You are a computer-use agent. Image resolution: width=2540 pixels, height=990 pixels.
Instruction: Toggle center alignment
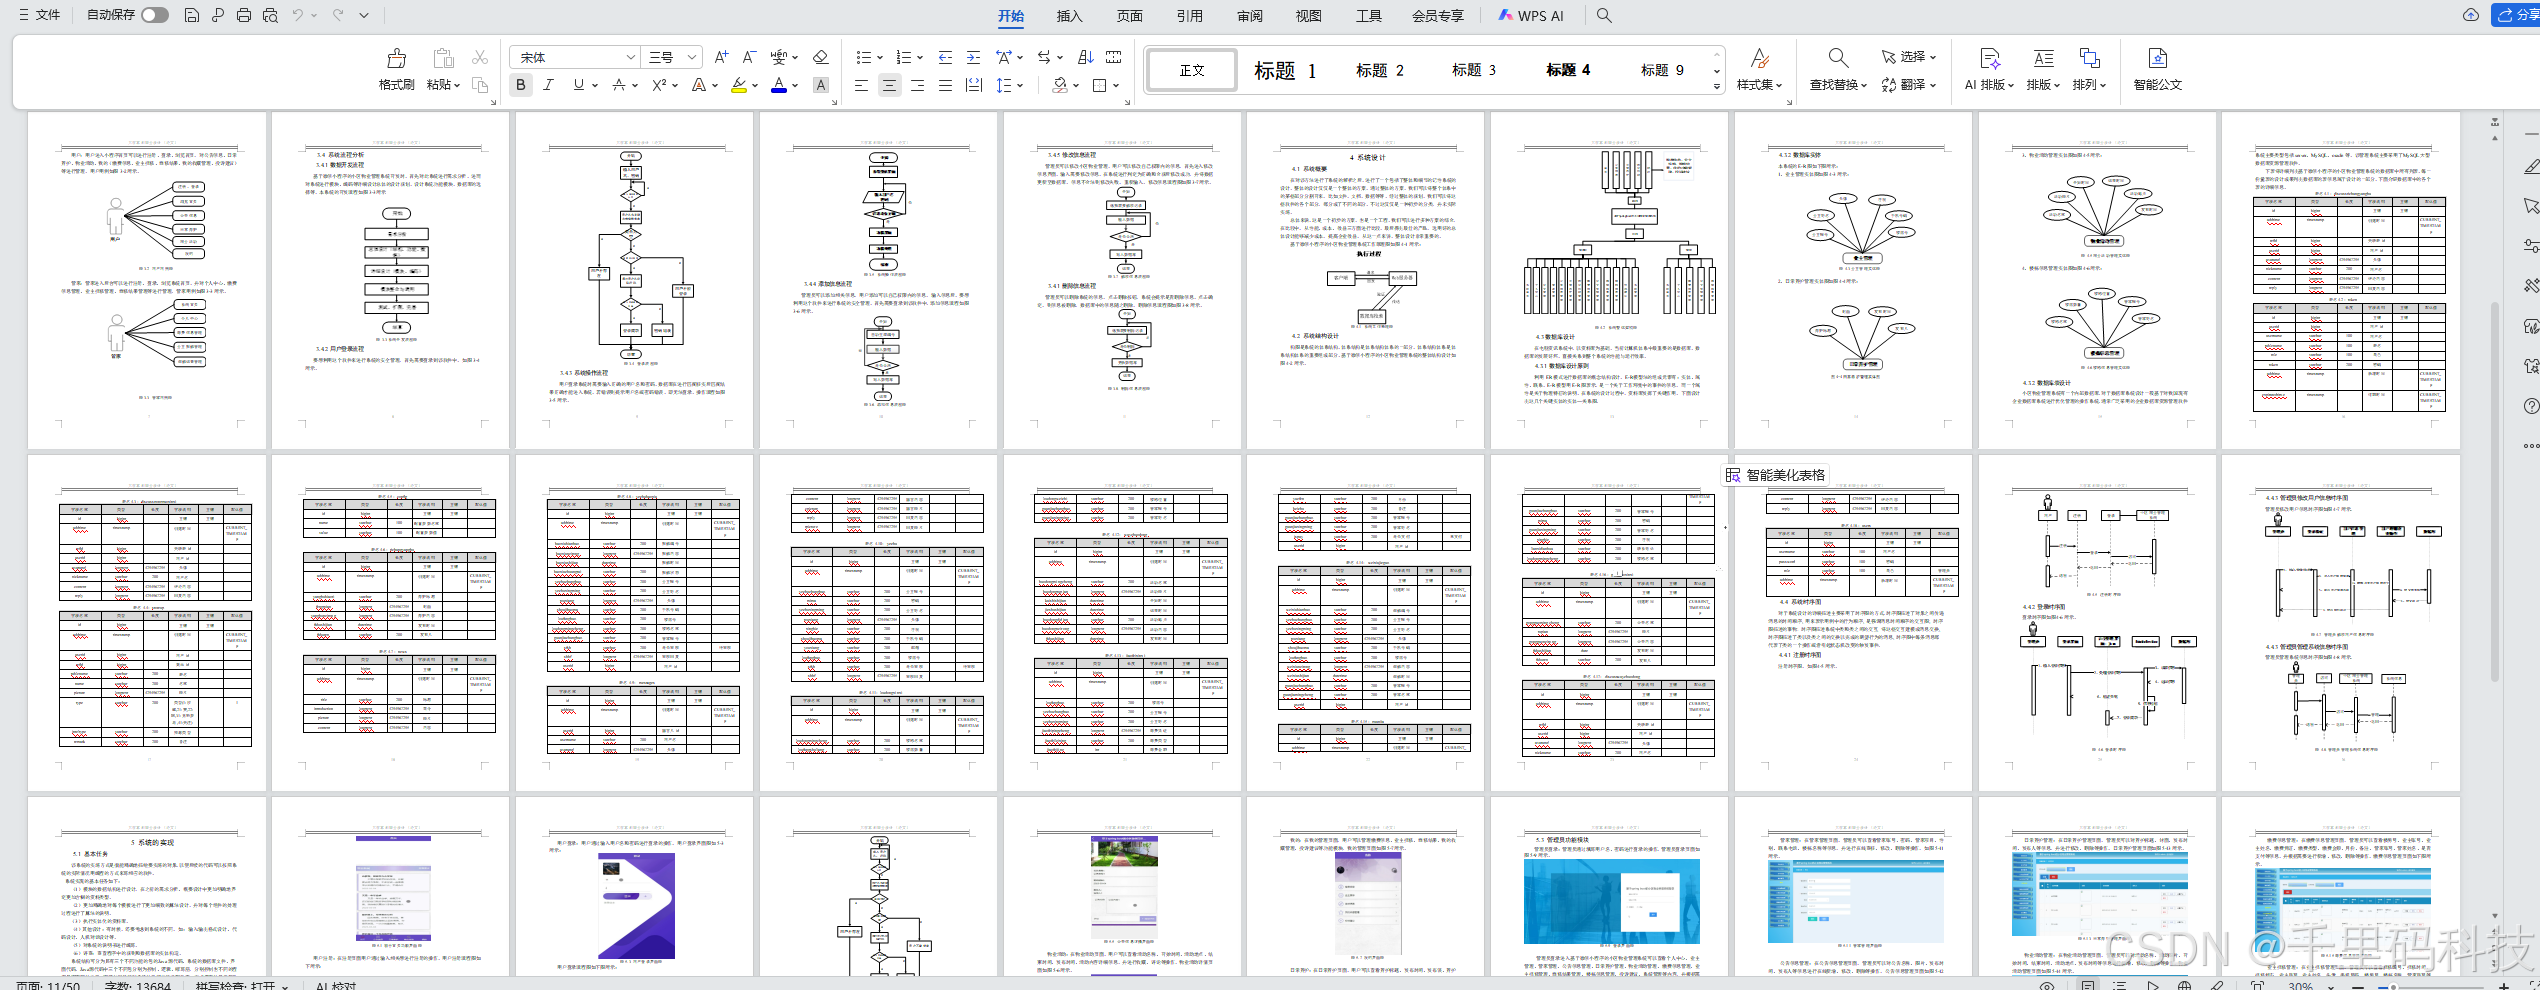pyautogui.click(x=889, y=85)
